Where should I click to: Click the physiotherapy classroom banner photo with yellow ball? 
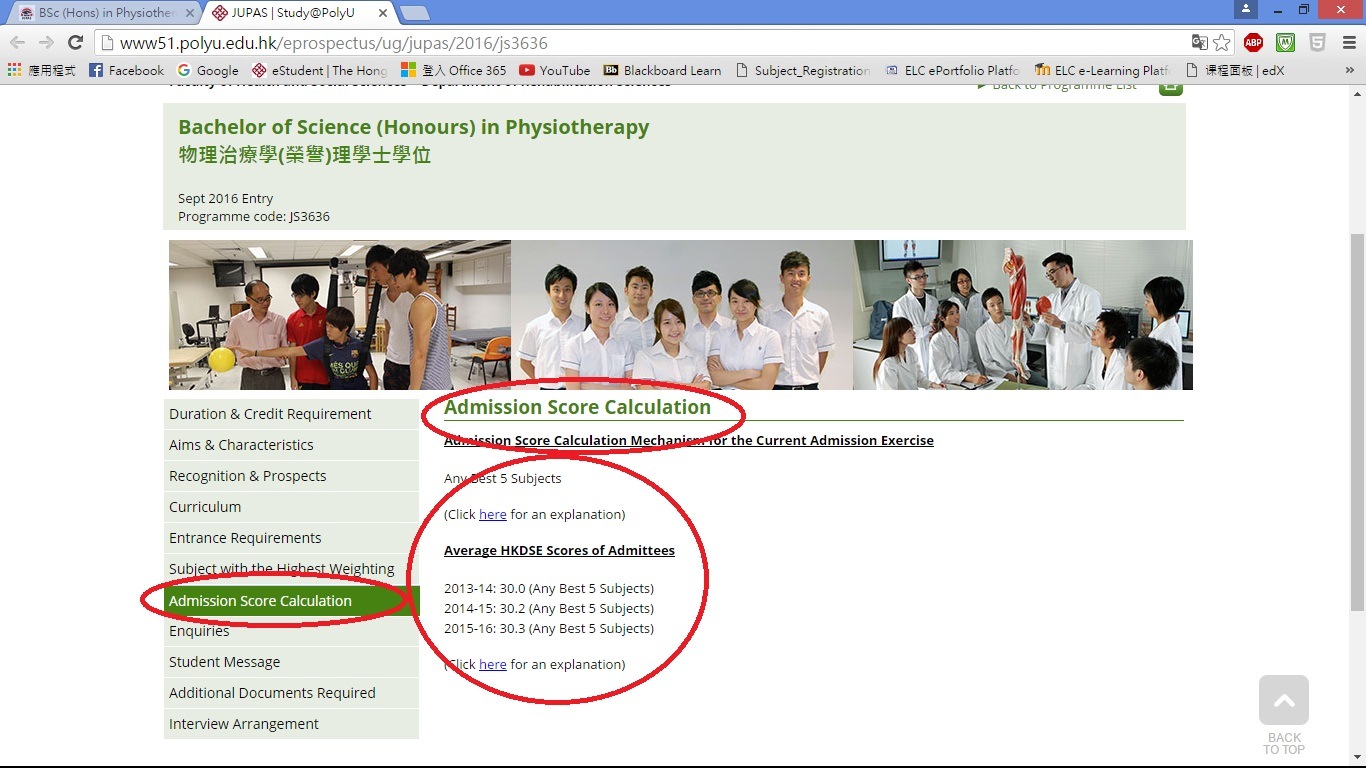point(340,315)
